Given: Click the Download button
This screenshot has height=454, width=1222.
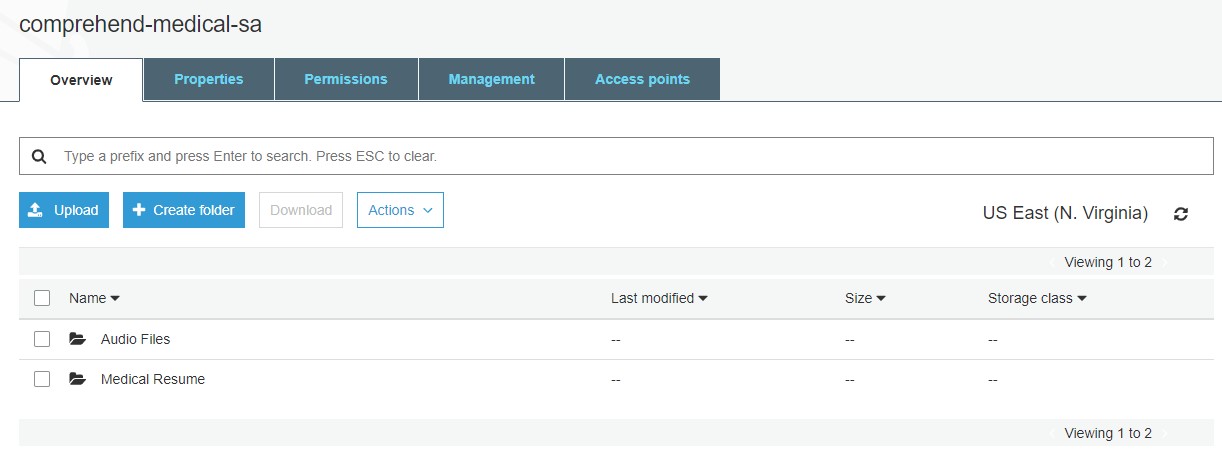Looking at the screenshot, I should [301, 210].
